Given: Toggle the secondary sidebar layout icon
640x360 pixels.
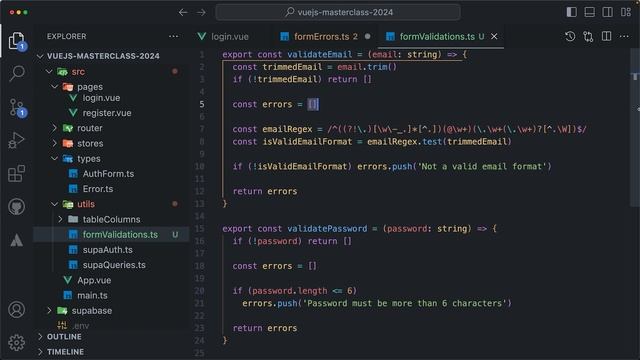Looking at the screenshot, I should click(607, 12).
